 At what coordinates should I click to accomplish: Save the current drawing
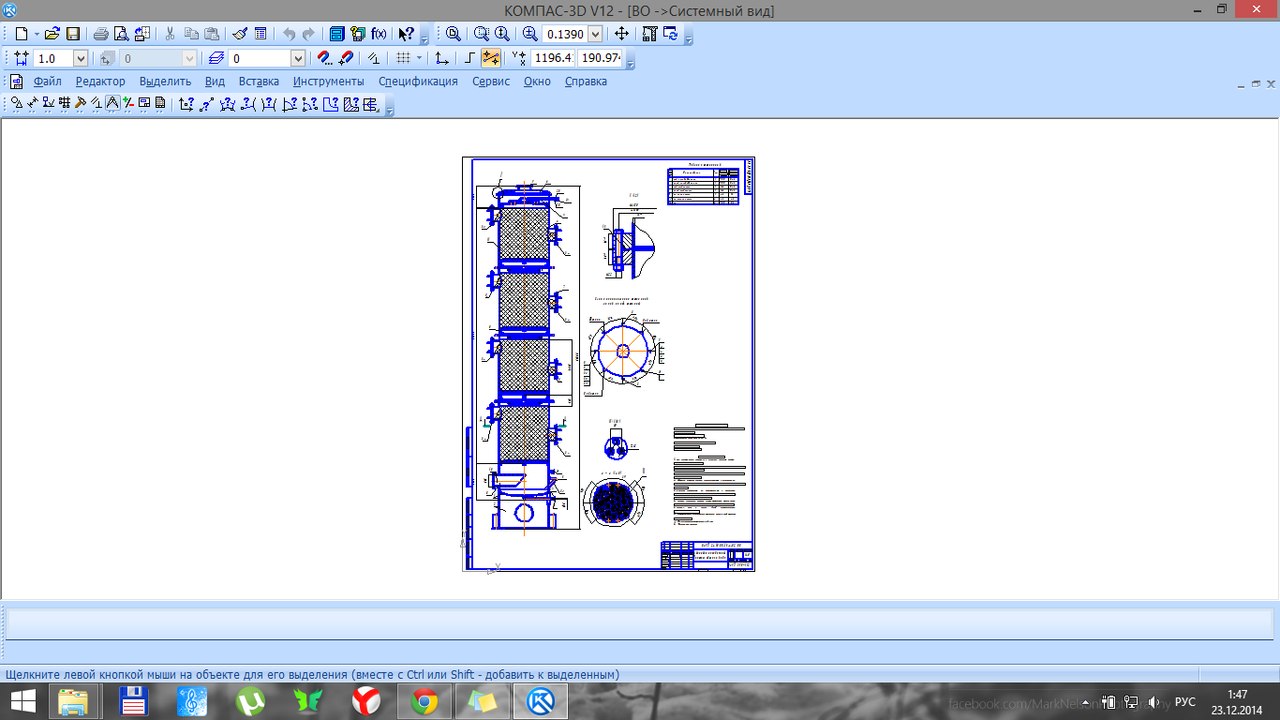point(73,33)
